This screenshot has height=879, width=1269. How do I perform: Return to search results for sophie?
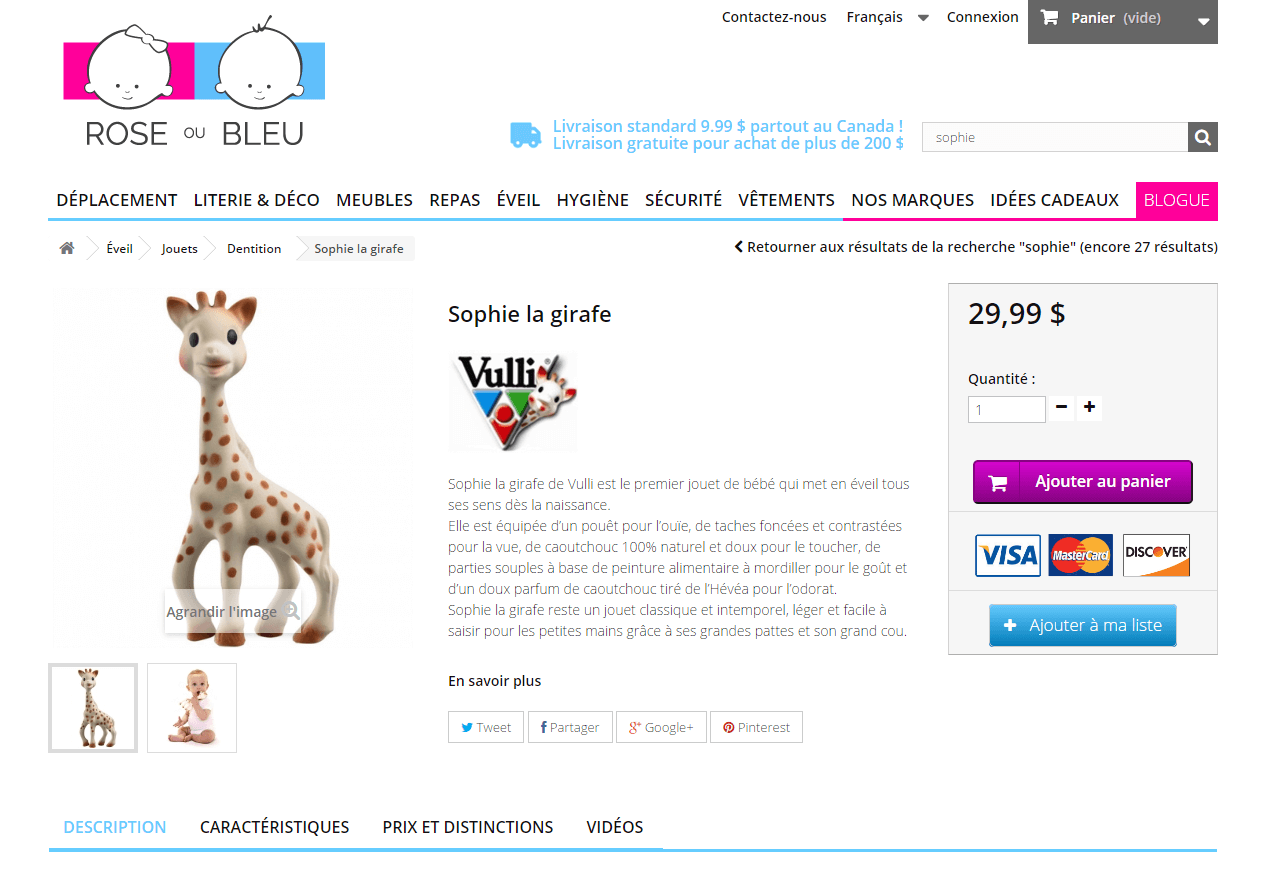coord(976,247)
